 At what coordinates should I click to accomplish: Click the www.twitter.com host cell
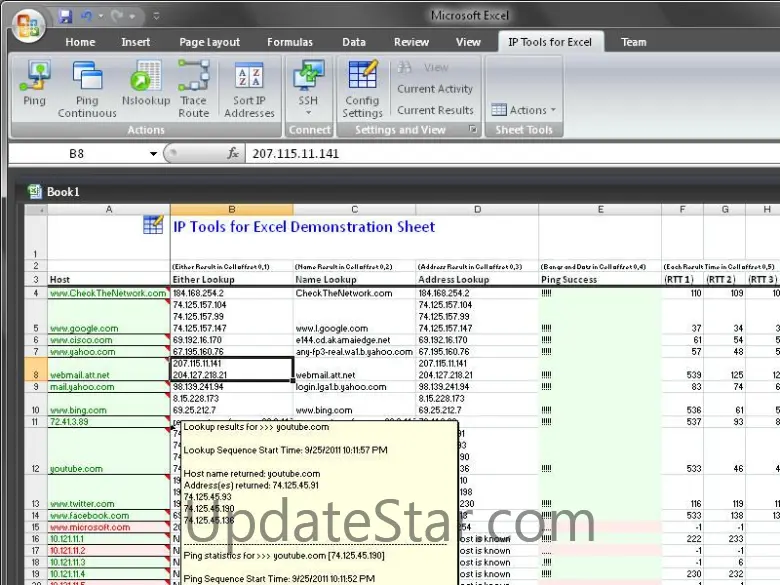tap(108, 492)
